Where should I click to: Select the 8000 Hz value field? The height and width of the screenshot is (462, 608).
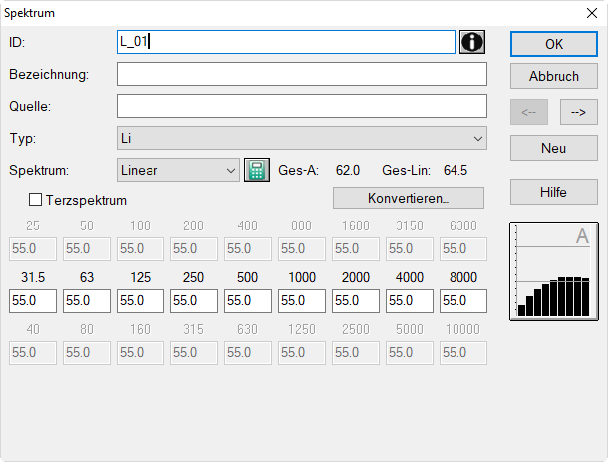[x=463, y=301]
